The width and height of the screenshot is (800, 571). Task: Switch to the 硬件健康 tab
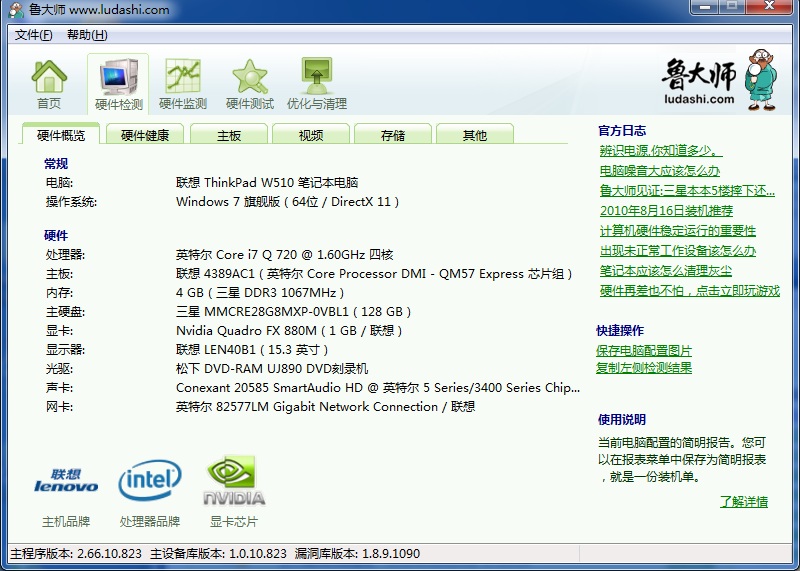click(145, 135)
